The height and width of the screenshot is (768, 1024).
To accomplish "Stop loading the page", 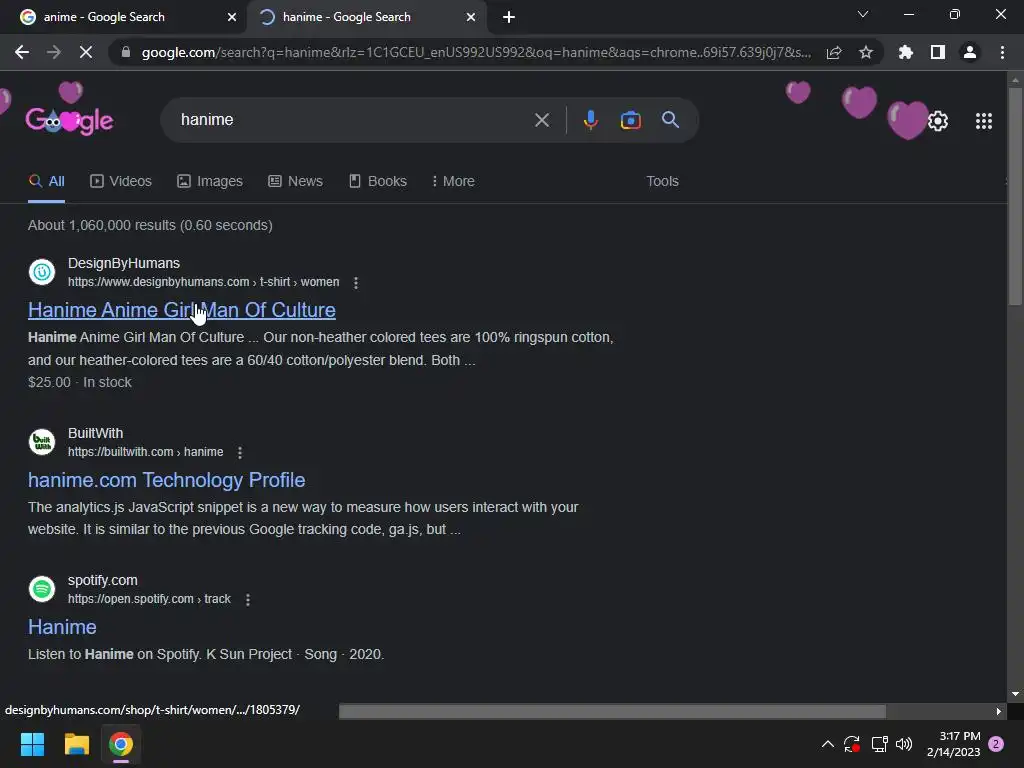I will coord(86,52).
